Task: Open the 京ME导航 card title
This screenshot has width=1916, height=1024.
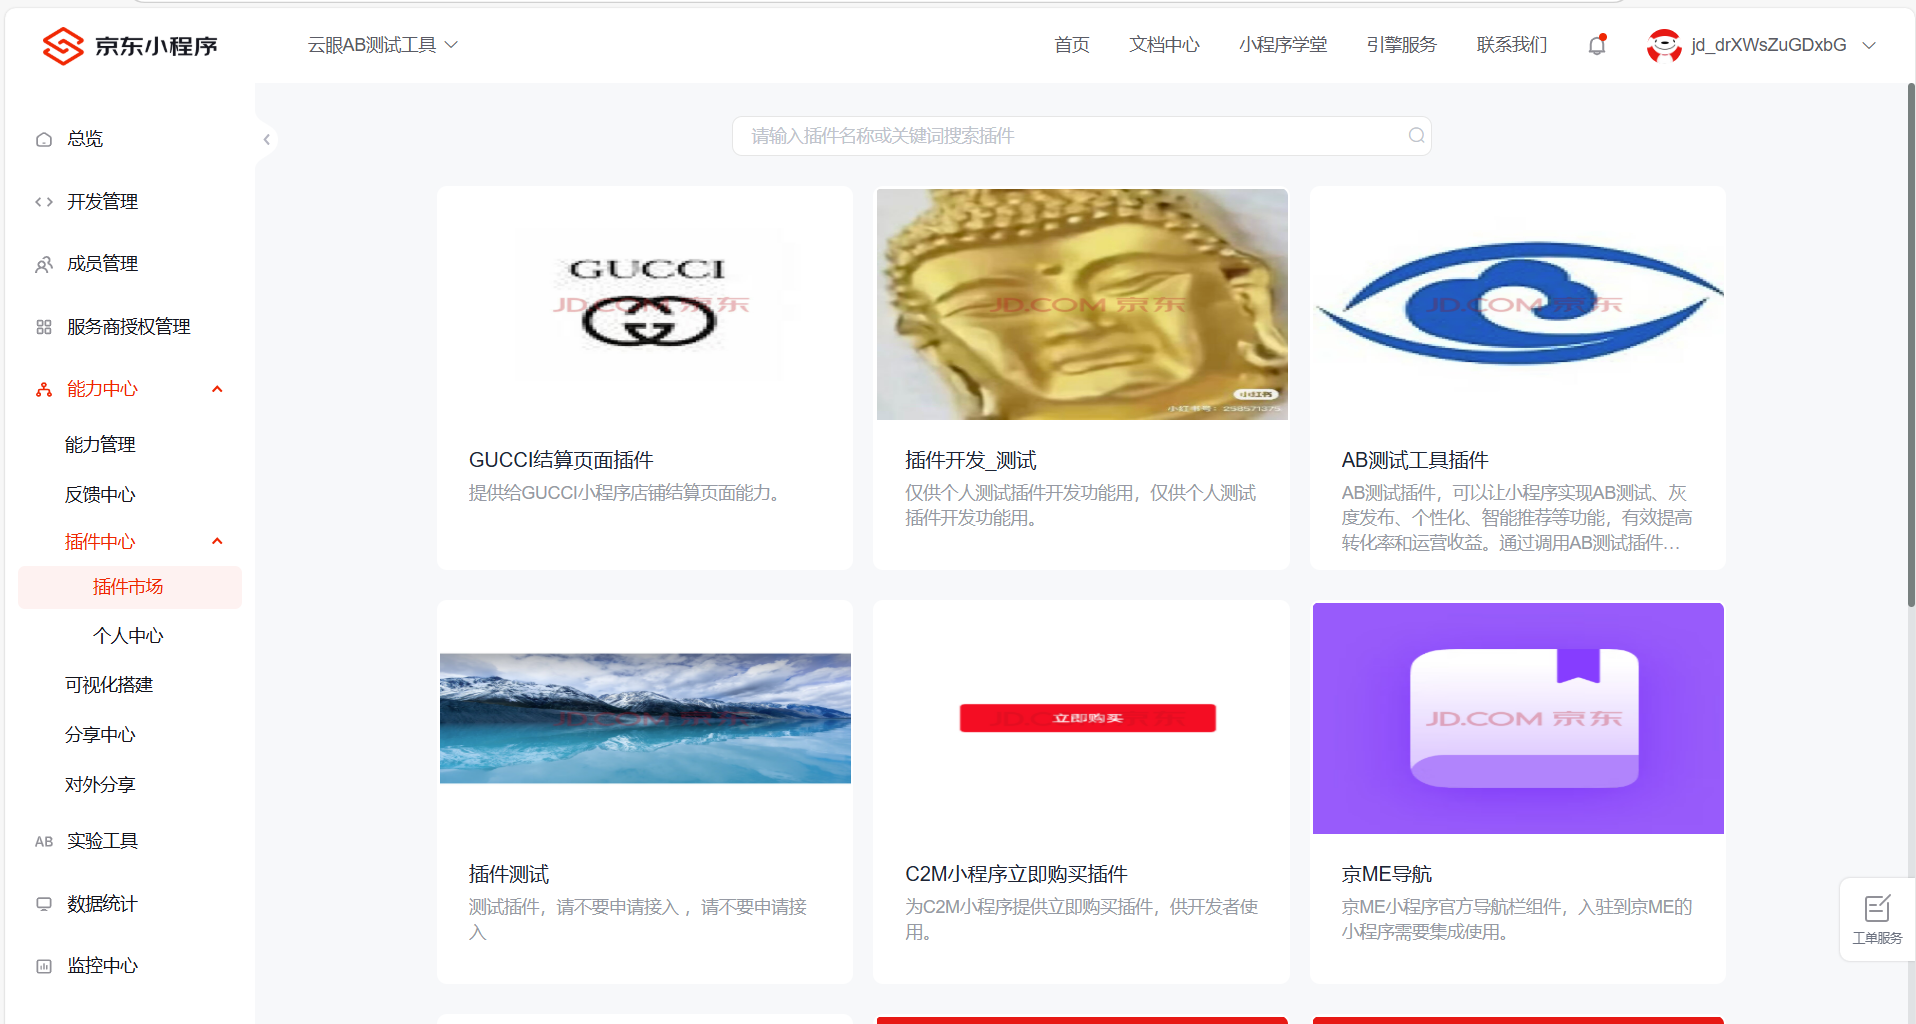Action: [1386, 874]
